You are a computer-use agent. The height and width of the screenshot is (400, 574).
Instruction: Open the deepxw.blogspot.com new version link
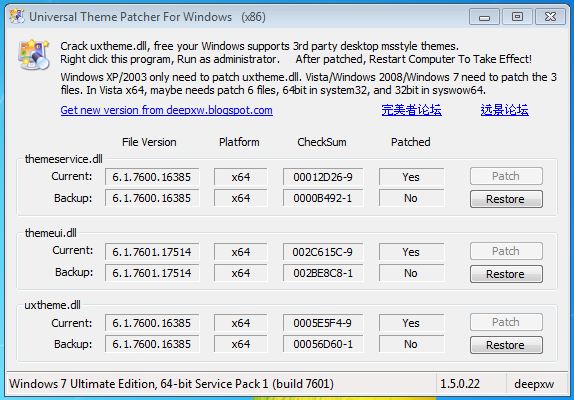[167, 110]
